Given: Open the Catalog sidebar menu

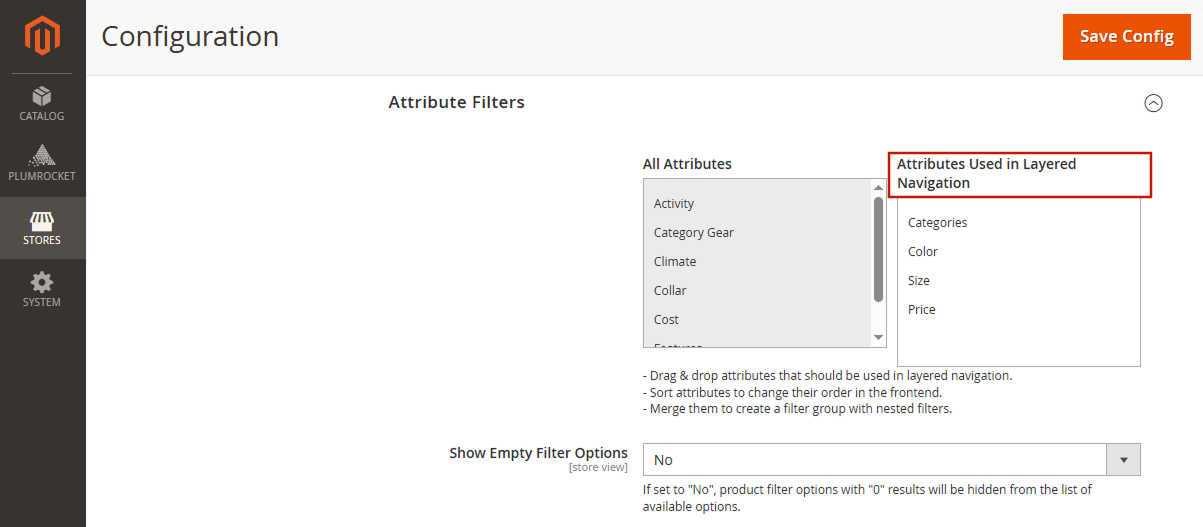Looking at the screenshot, I should (42, 104).
